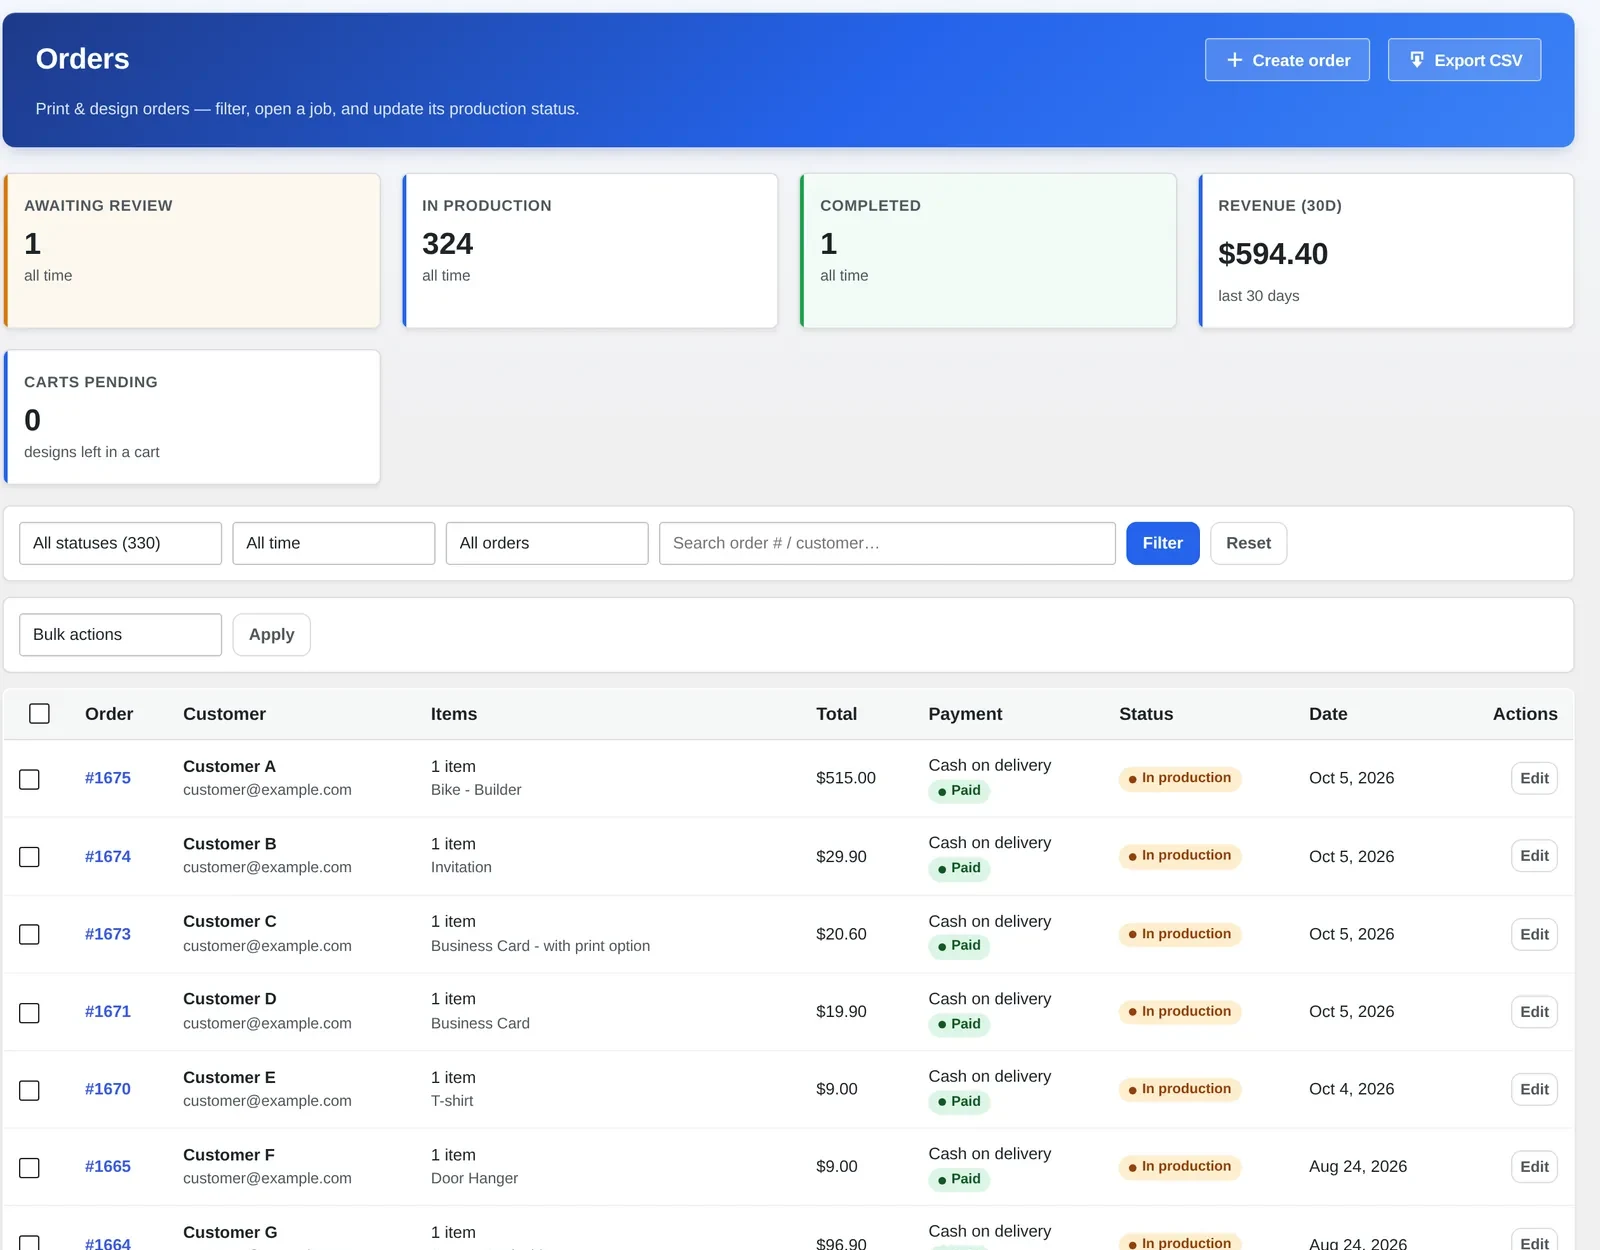Apply the filter with the Filter button

click(x=1163, y=543)
